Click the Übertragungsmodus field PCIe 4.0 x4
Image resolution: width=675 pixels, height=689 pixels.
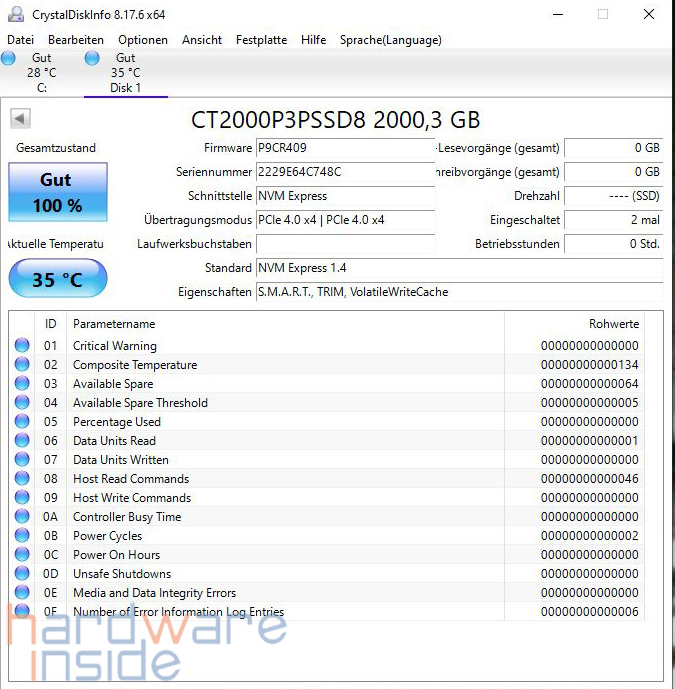pos(345,220)
